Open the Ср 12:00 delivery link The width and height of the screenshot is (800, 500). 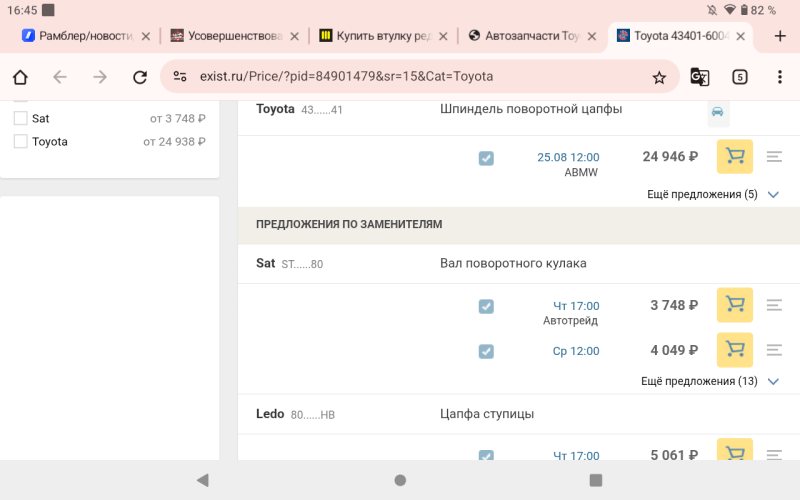coord(576,351)
